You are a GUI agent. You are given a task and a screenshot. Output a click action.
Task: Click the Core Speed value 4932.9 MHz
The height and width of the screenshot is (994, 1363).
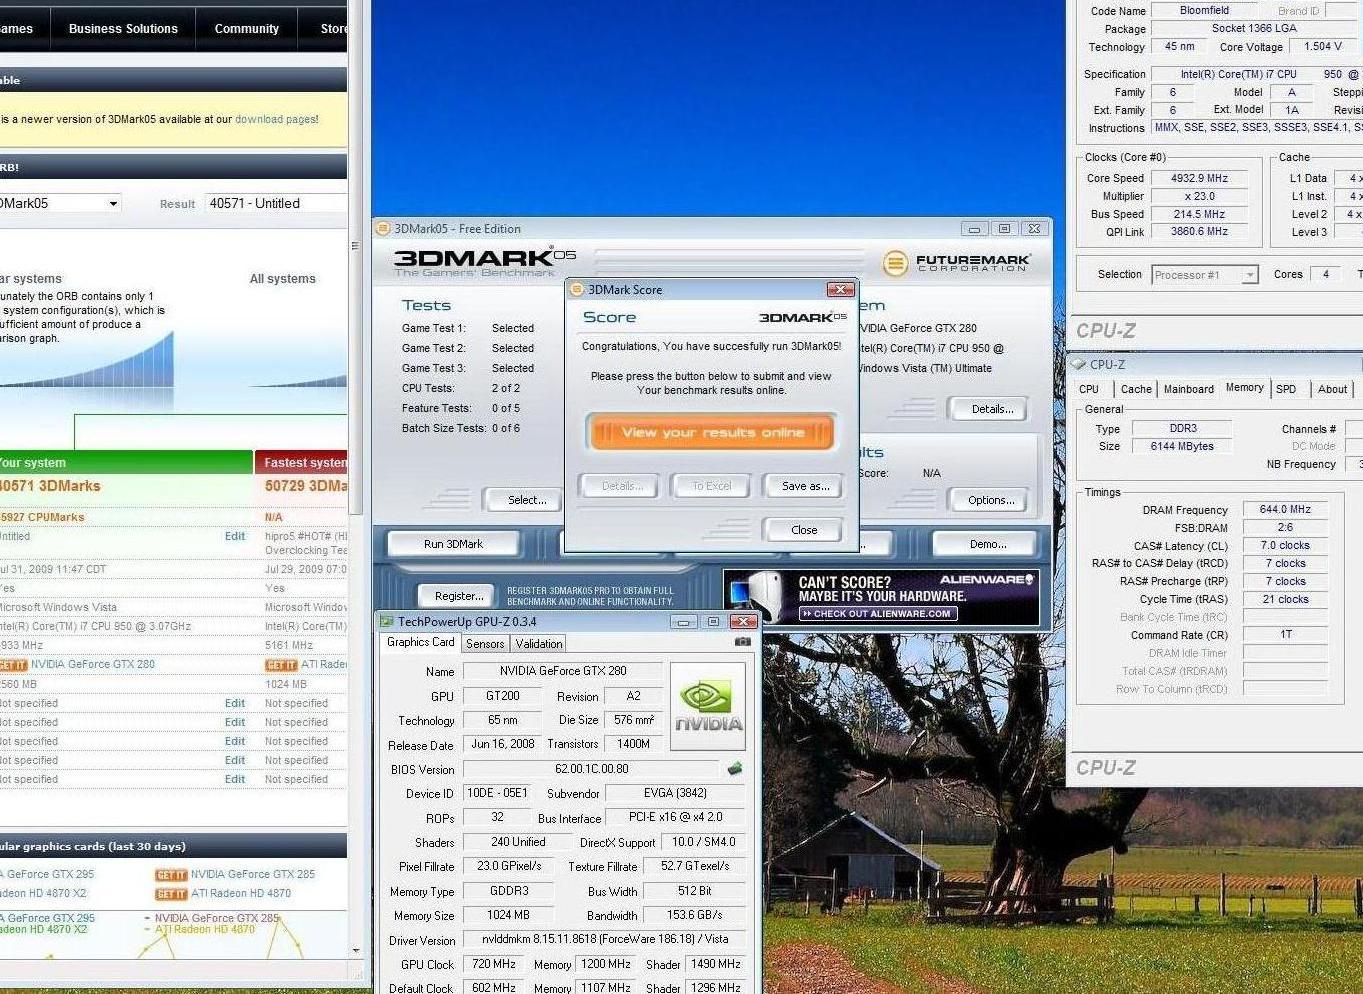pyautogui.click(x=1199, y=178)
